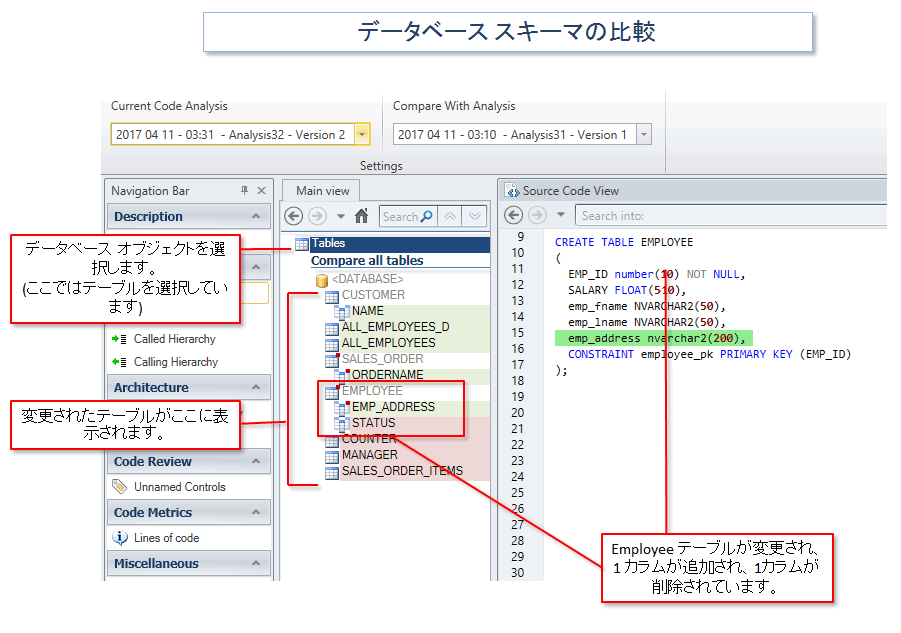Collapse the Architecture section

pos(256,388)
